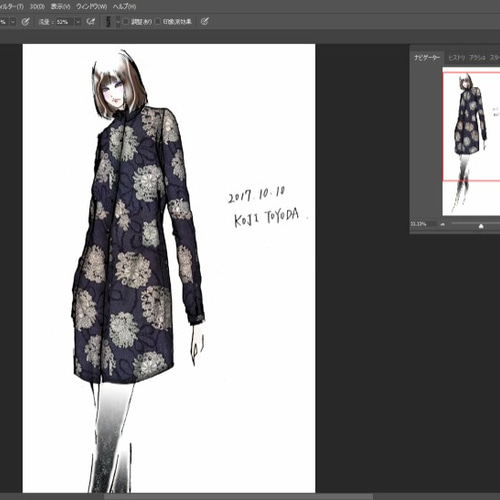Click the canvas horizontal scrollbar at bottom
This screenshot has width=500, height=500.
click(x=238, y=497)
